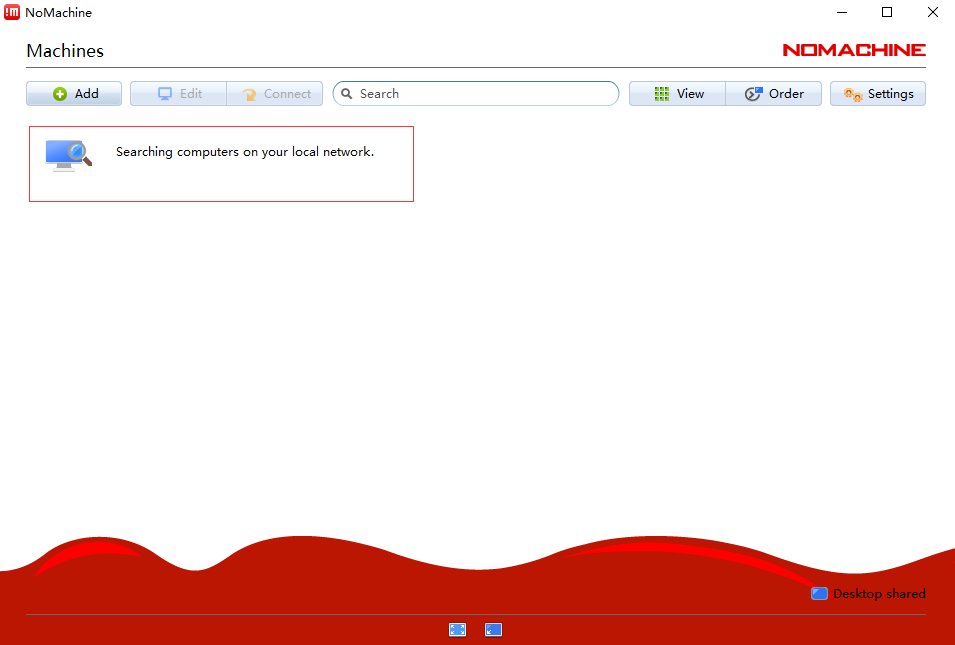Click the Connect arrow icon
Viewport: 955px width, 645px height.
(x=249, y=94)
